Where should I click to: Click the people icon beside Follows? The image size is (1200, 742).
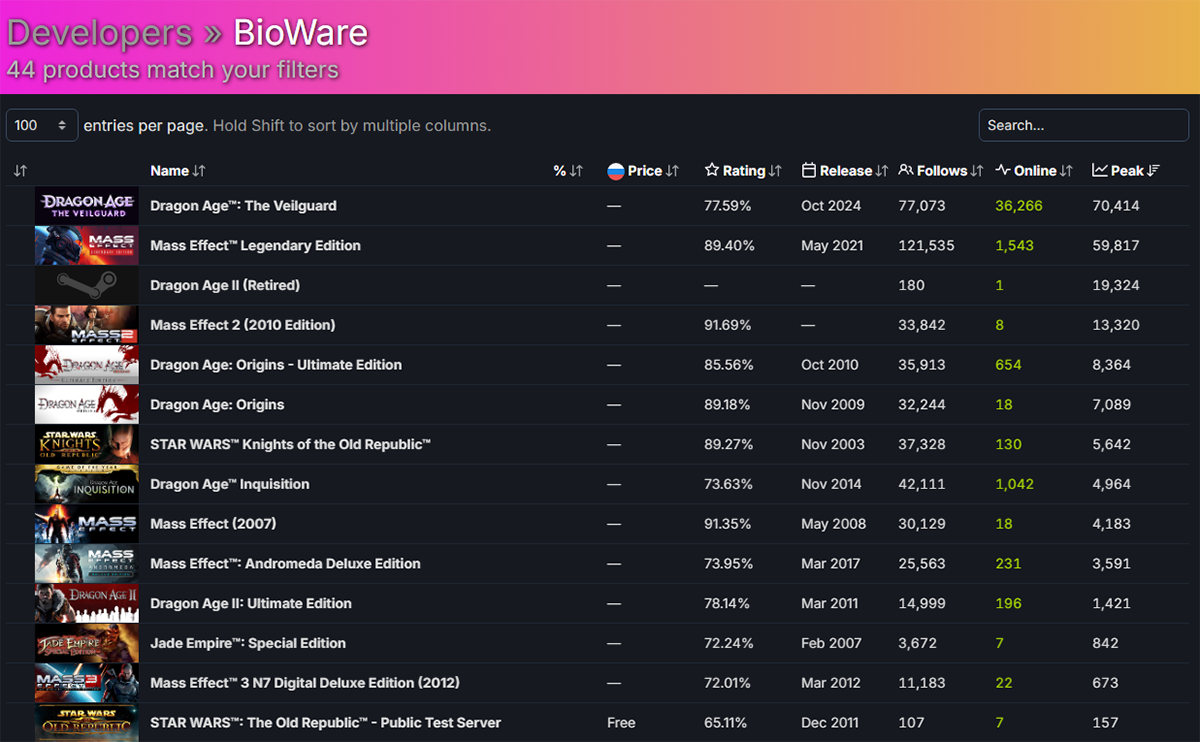coord(906,171)
